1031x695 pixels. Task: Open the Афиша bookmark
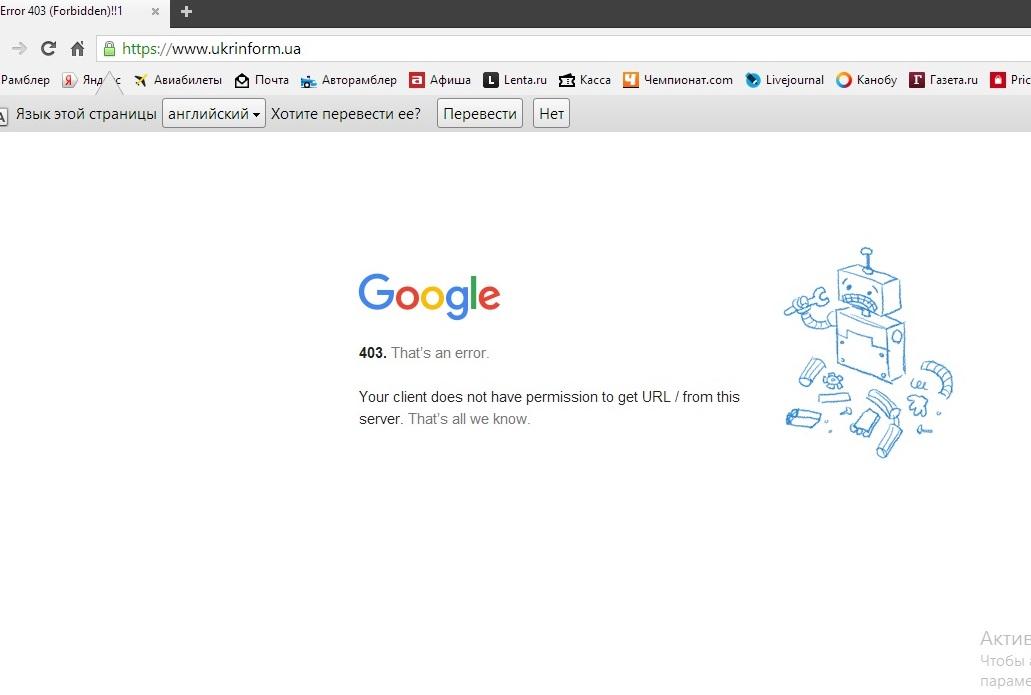pos(440,80)
